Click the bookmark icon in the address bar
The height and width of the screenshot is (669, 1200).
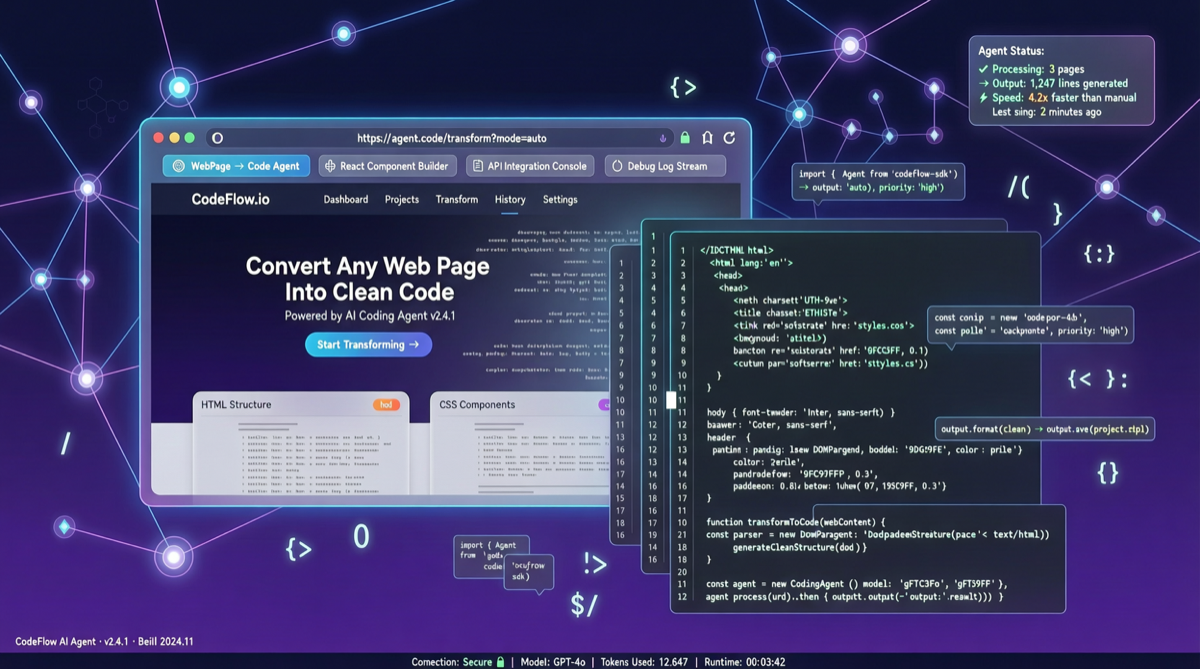click(x=707, y=138)
